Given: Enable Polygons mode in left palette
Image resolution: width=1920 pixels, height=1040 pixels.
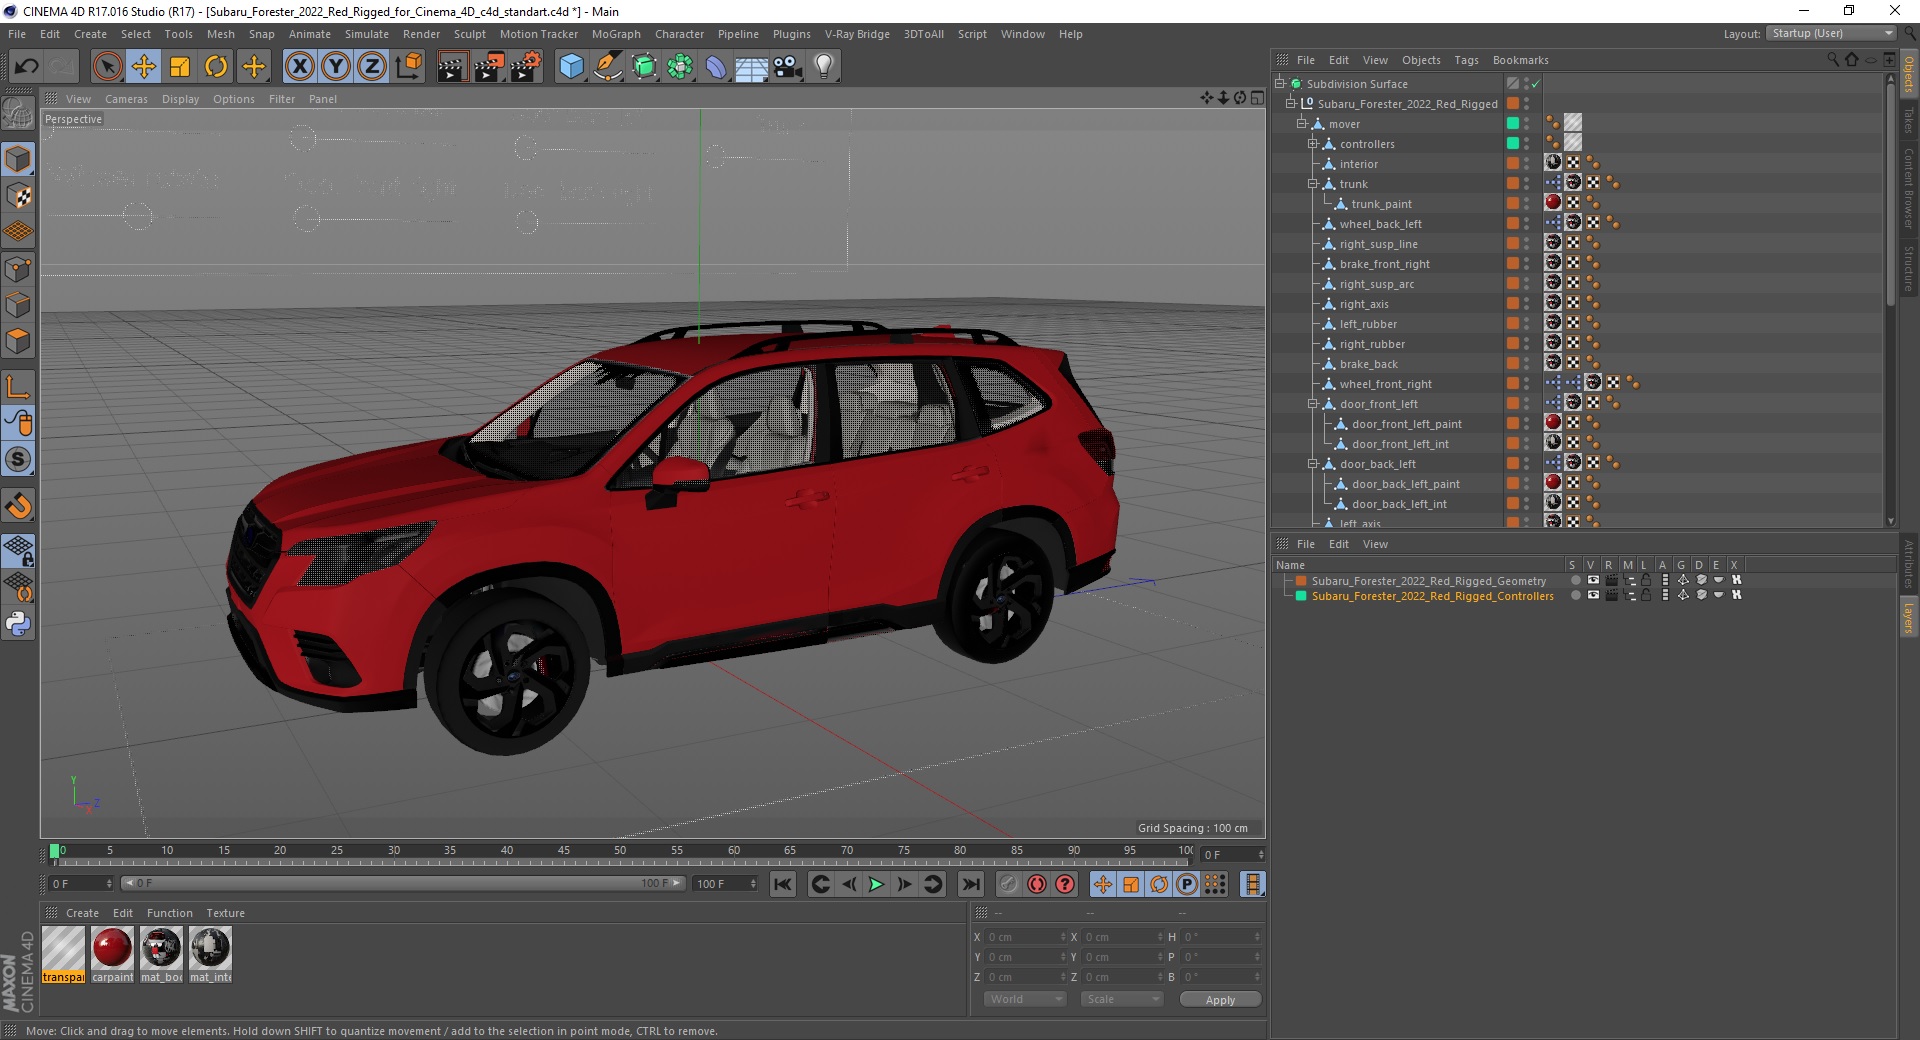Looking at the screenshot, I should (18, 341).
